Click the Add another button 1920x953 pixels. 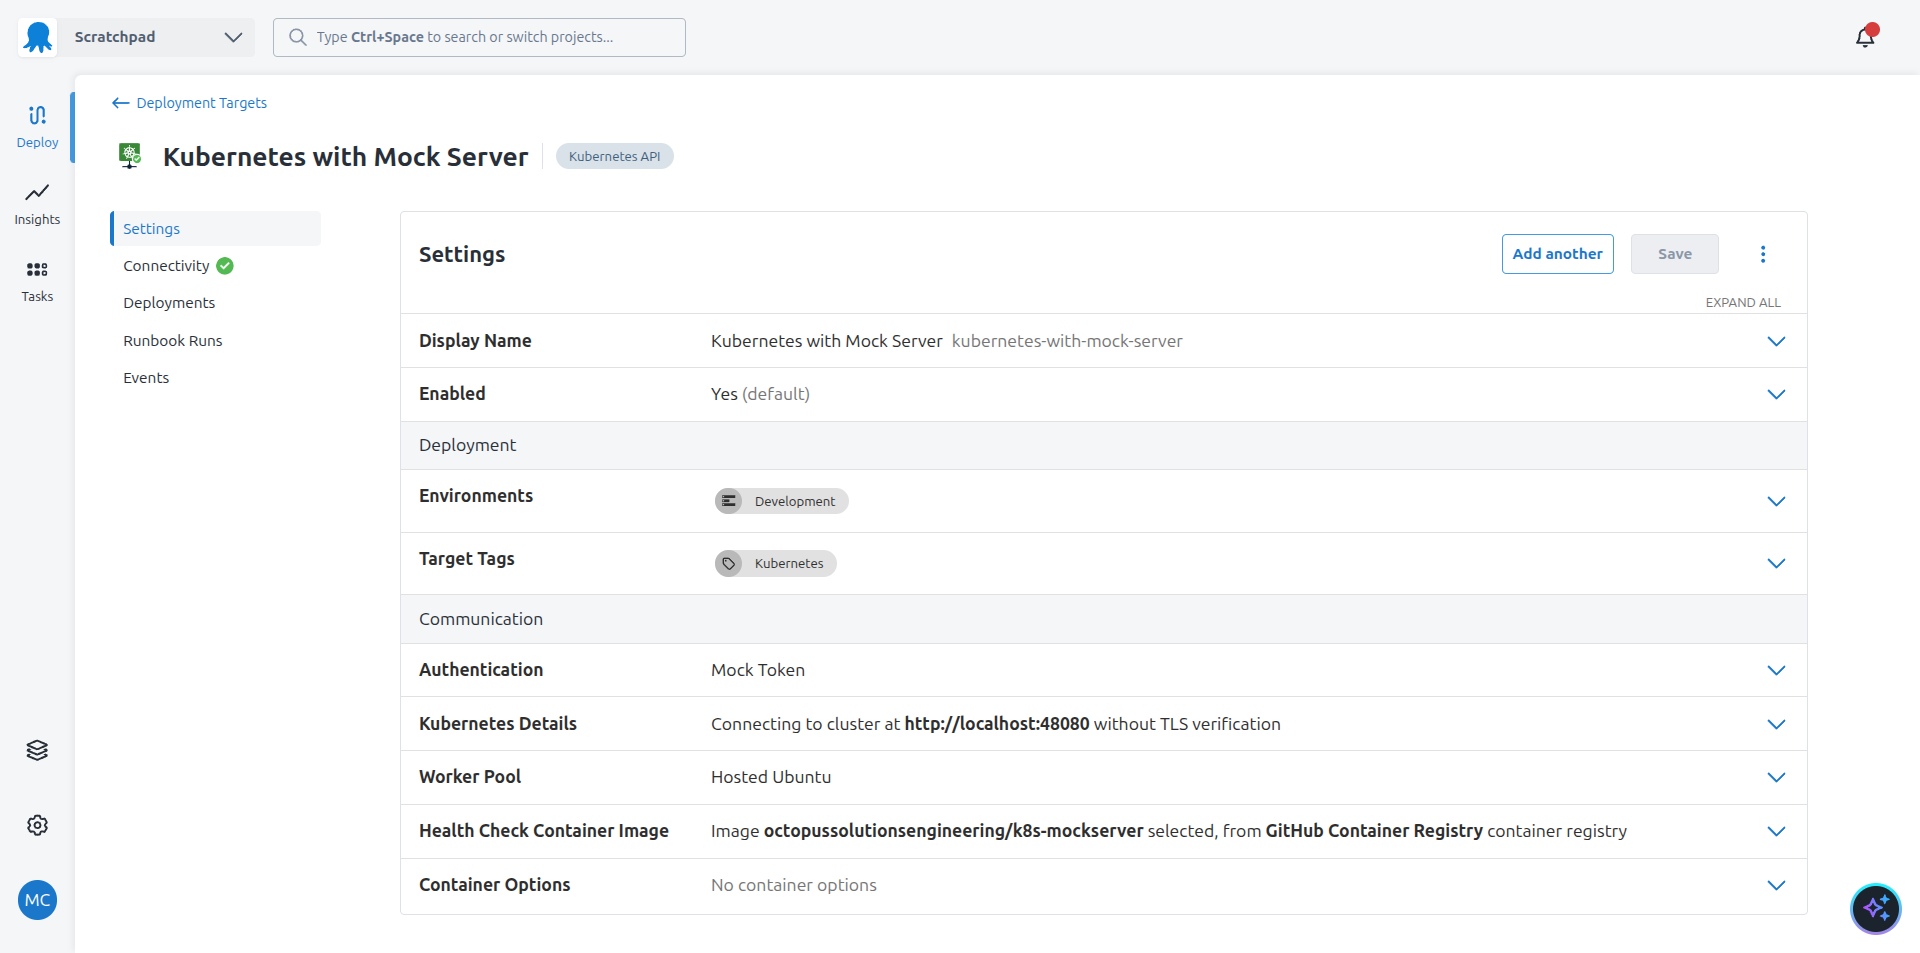[x=1557, y=254]
